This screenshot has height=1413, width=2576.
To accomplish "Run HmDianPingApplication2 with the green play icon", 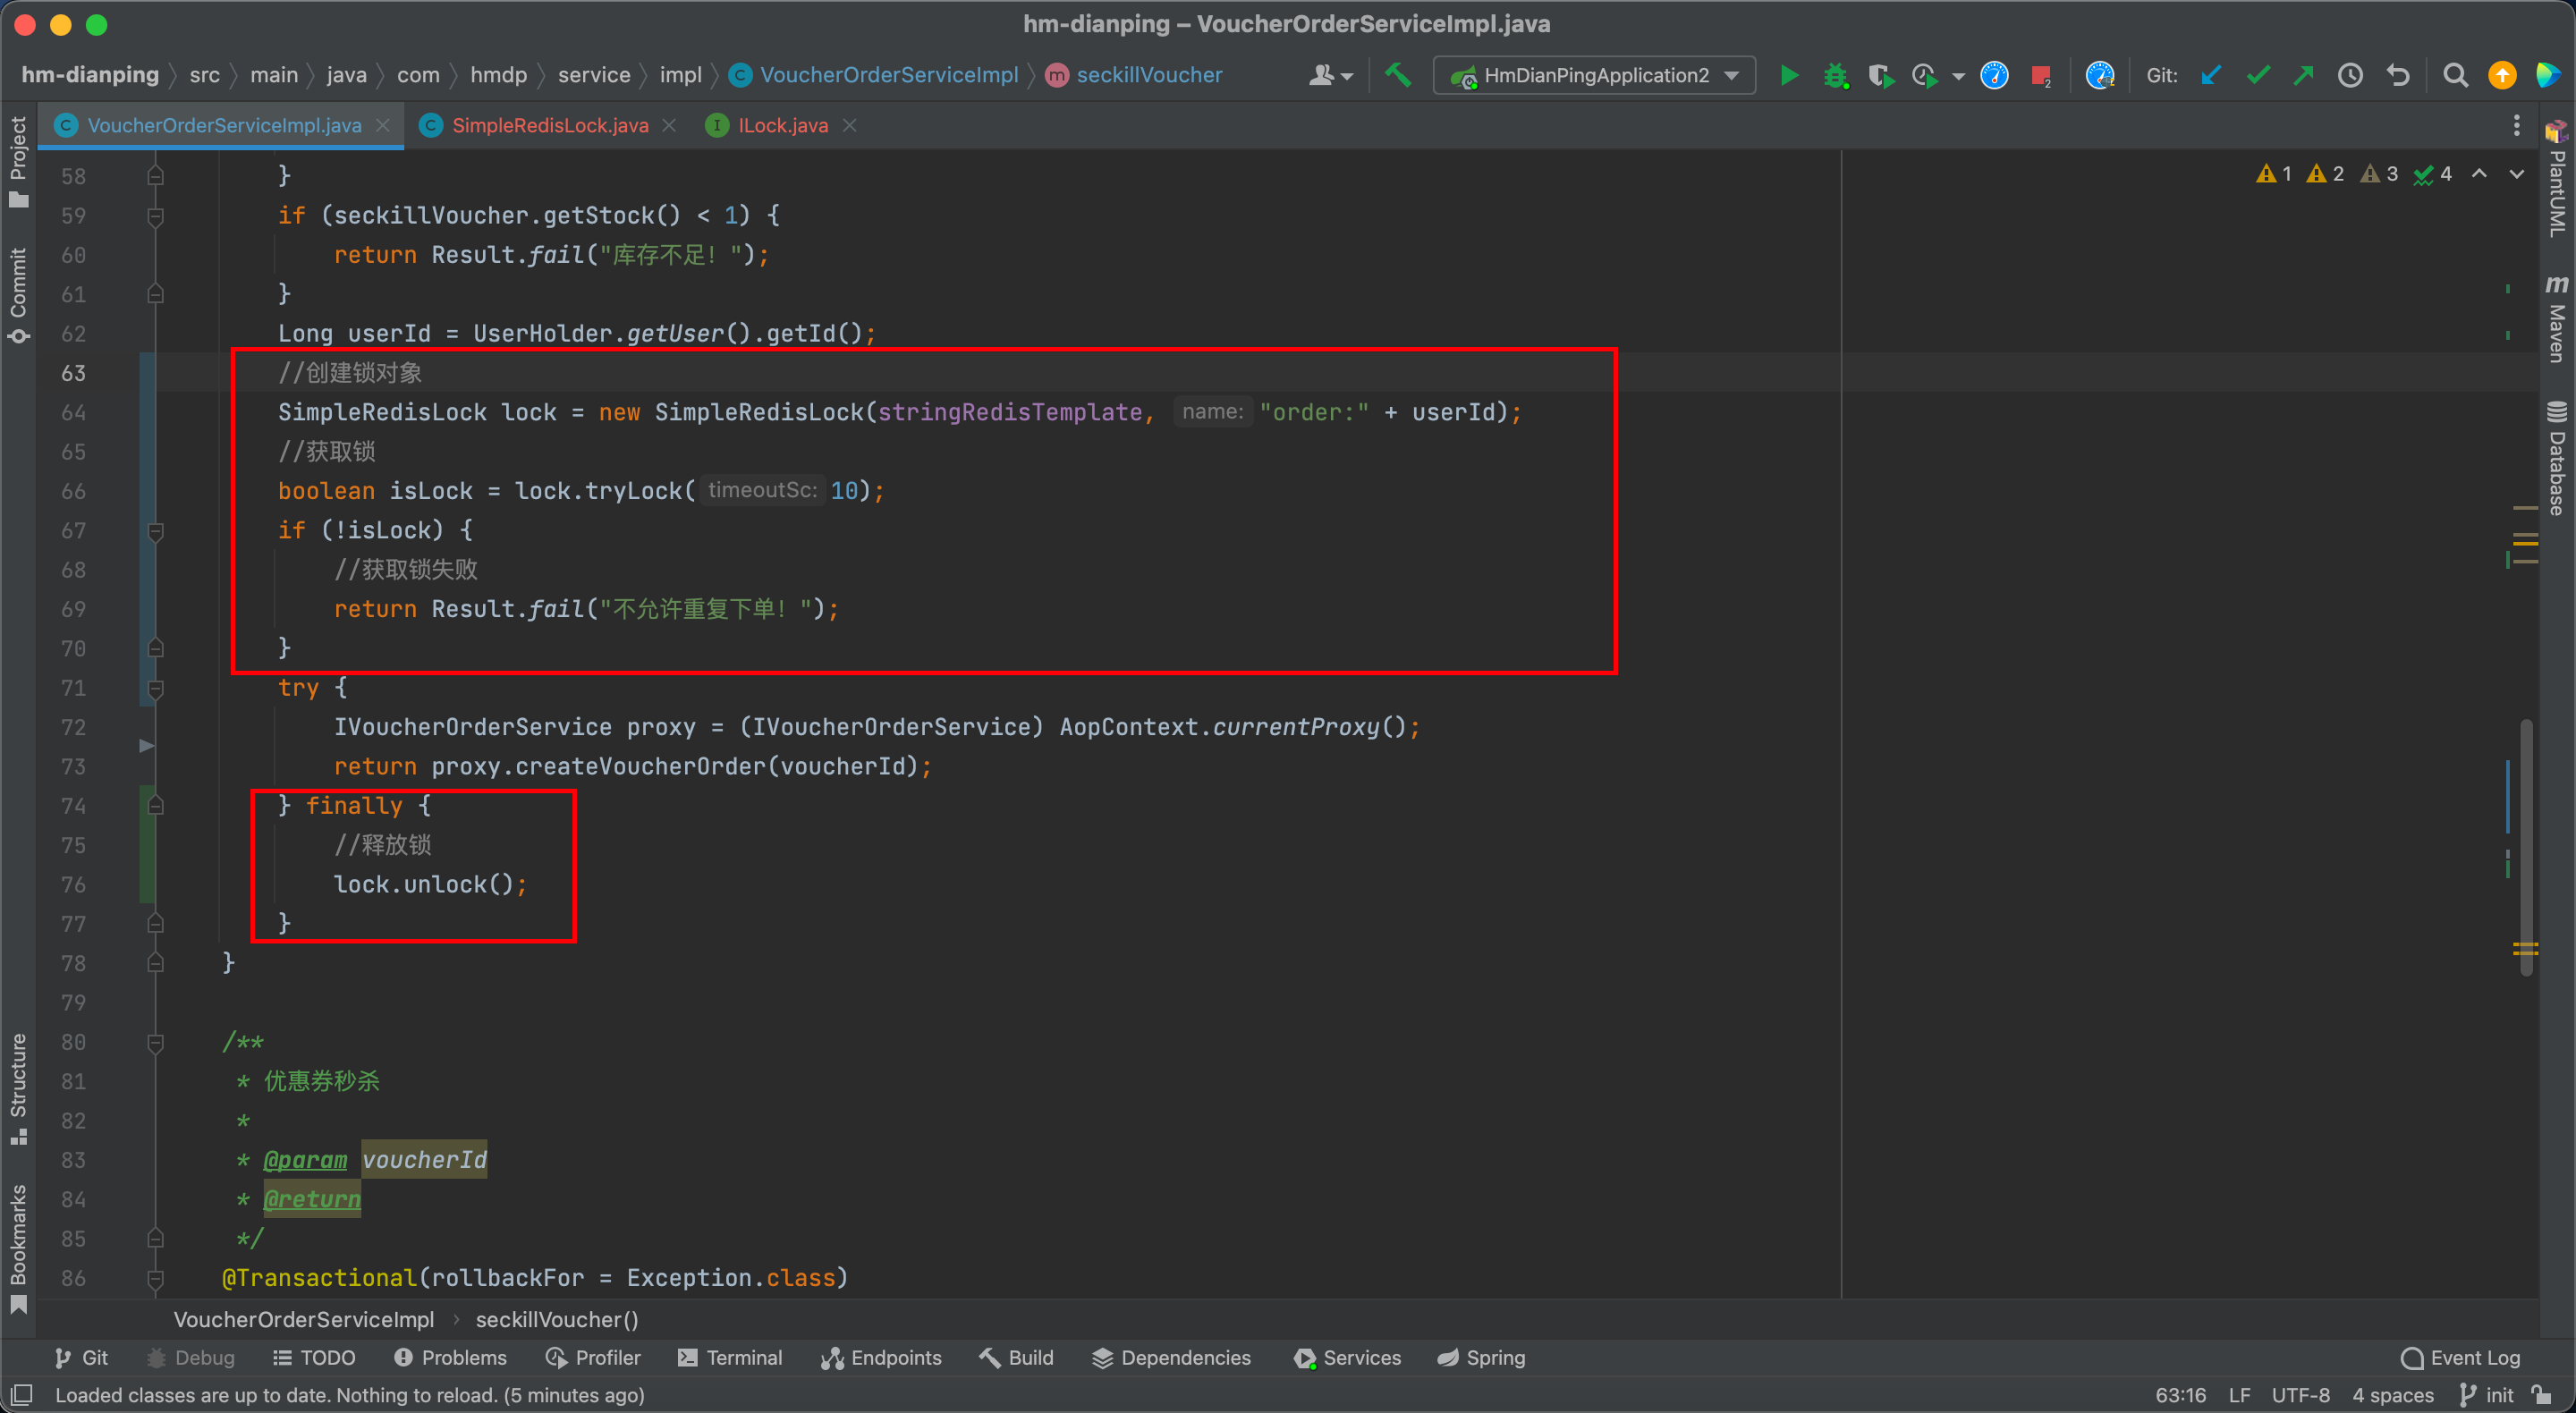I will (x=1789, y=75).
